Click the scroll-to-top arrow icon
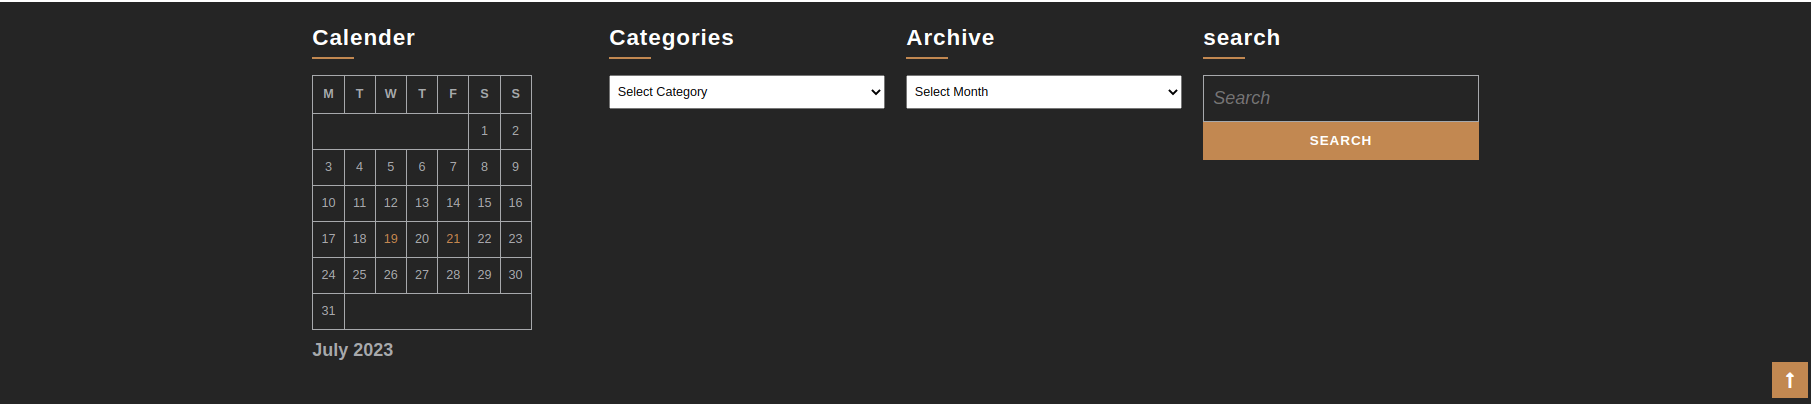The width and height of the screenshot is (1811, 404). point(1789,380)
